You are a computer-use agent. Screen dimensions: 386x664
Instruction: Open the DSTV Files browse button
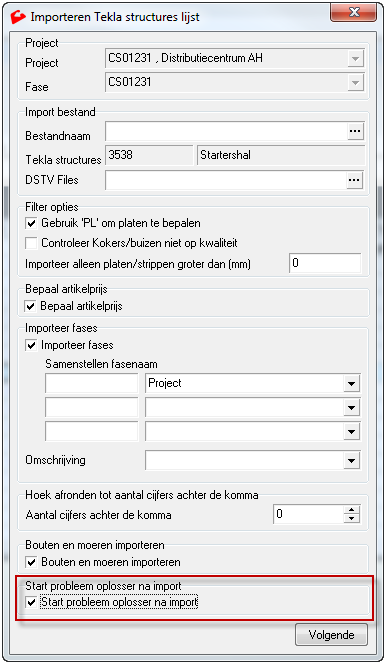(355, 181)
